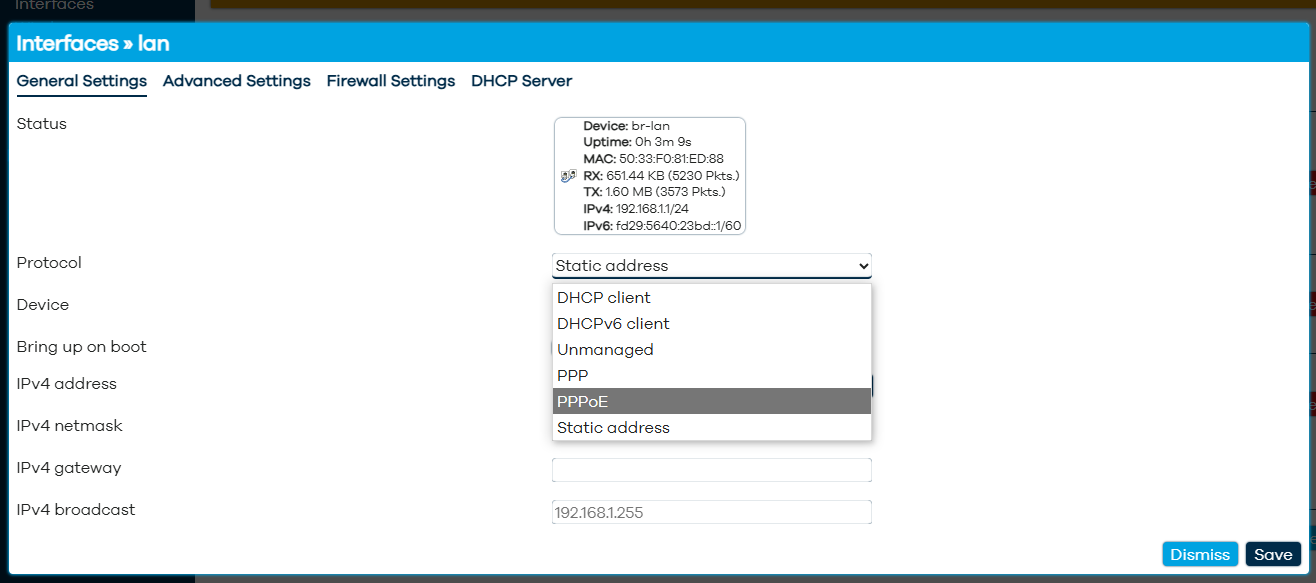Screen dimensions: 1316x583
Task: Select the PPP protocol option
Action: pyautogui.click(x=712, y=376)
